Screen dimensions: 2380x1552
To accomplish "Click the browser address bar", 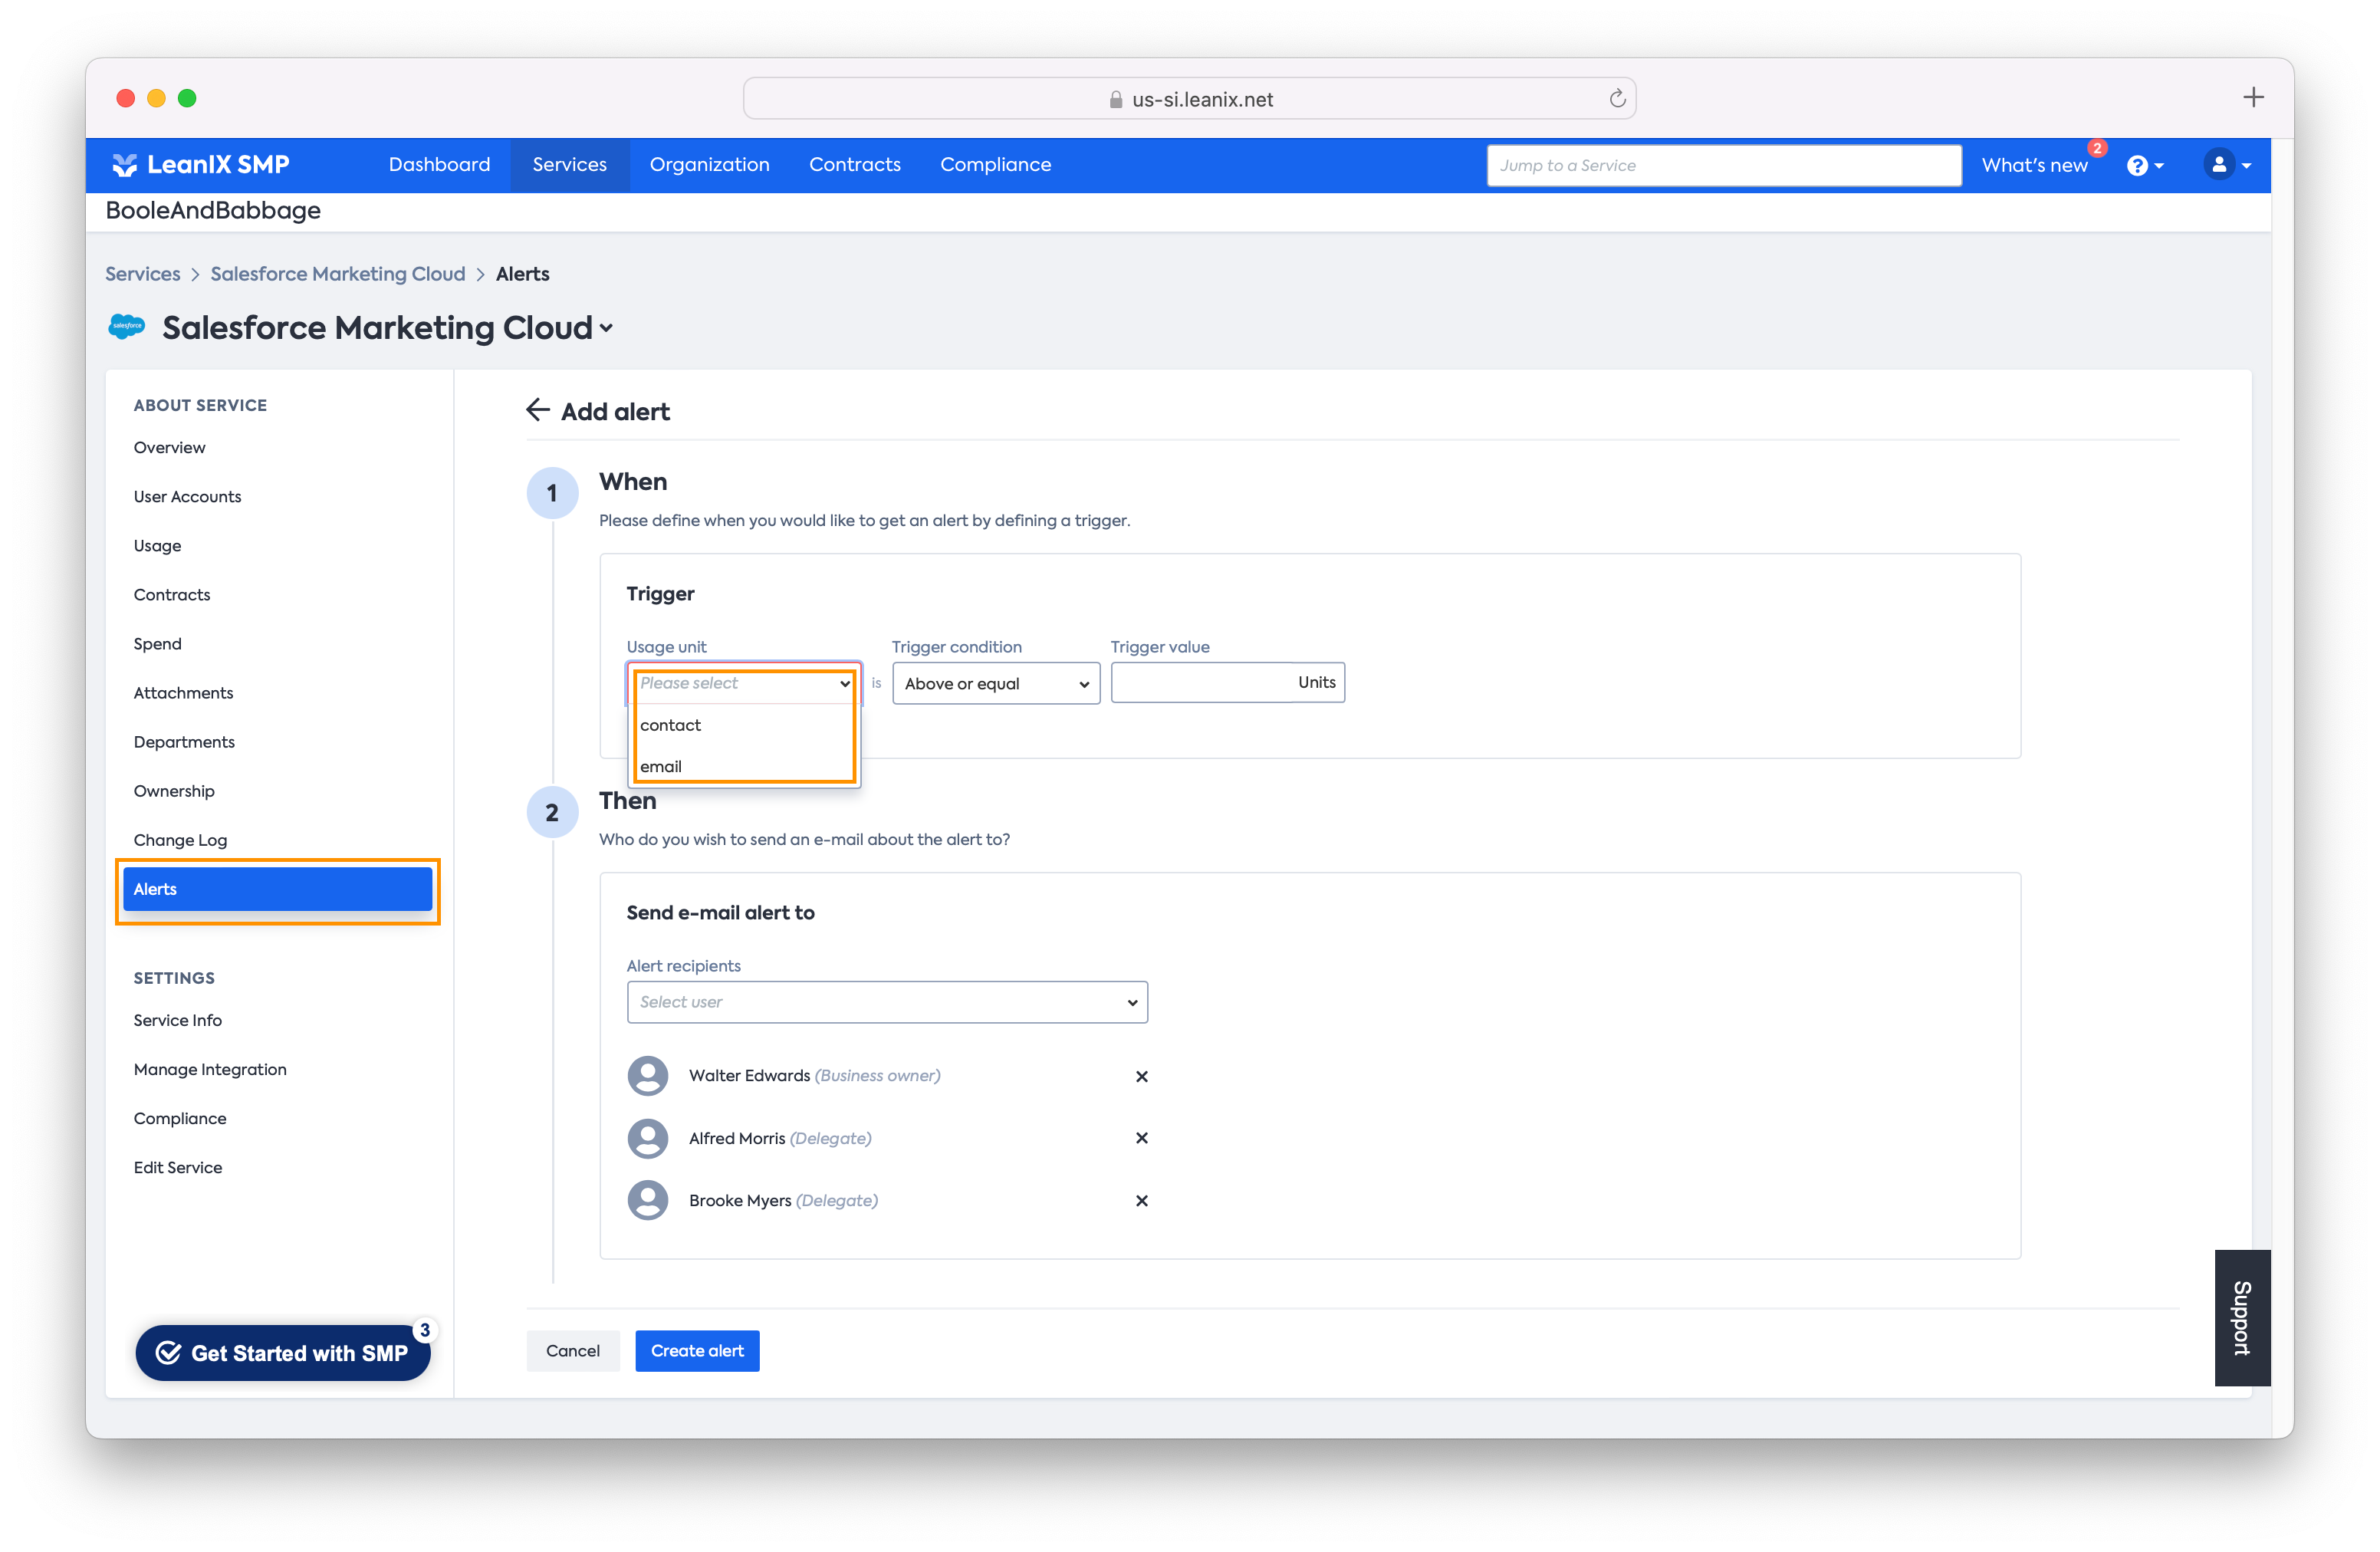I will point(1189,98).
